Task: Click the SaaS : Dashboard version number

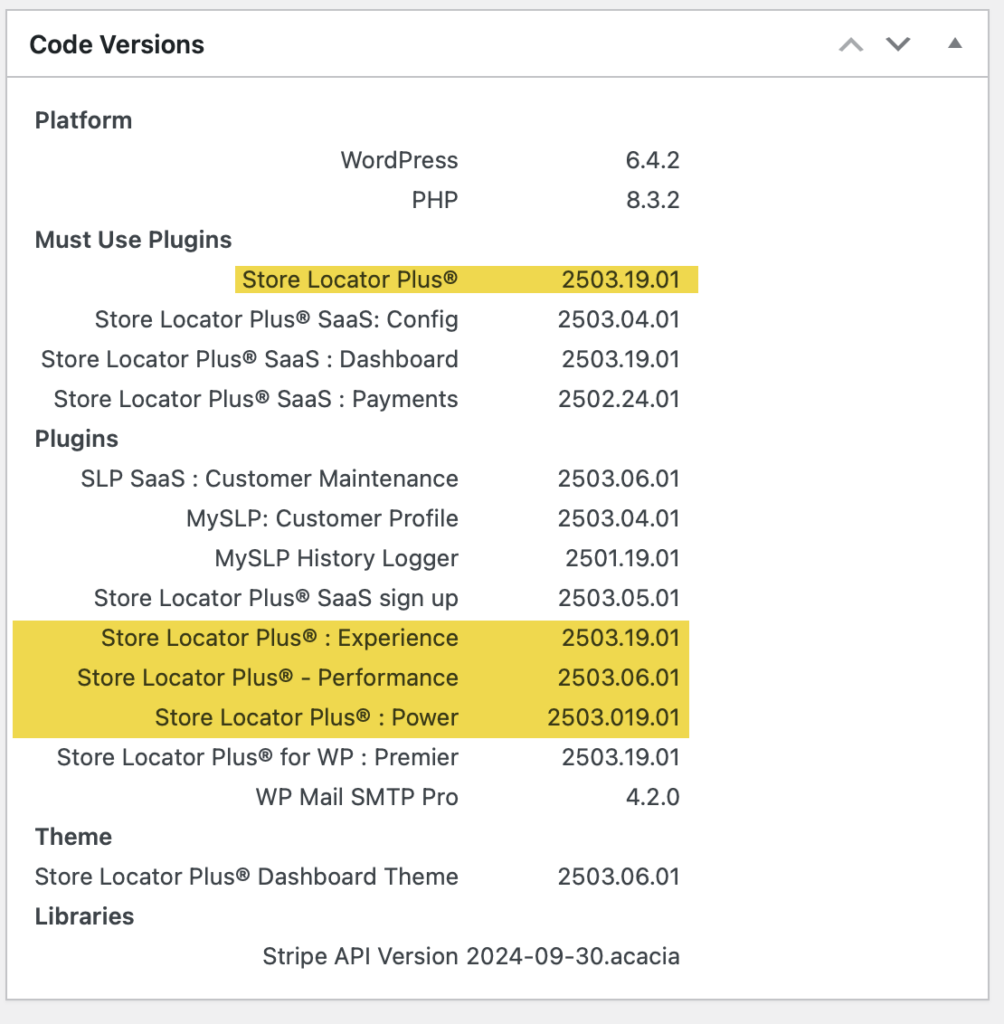Action: click(x=621, y=359)
